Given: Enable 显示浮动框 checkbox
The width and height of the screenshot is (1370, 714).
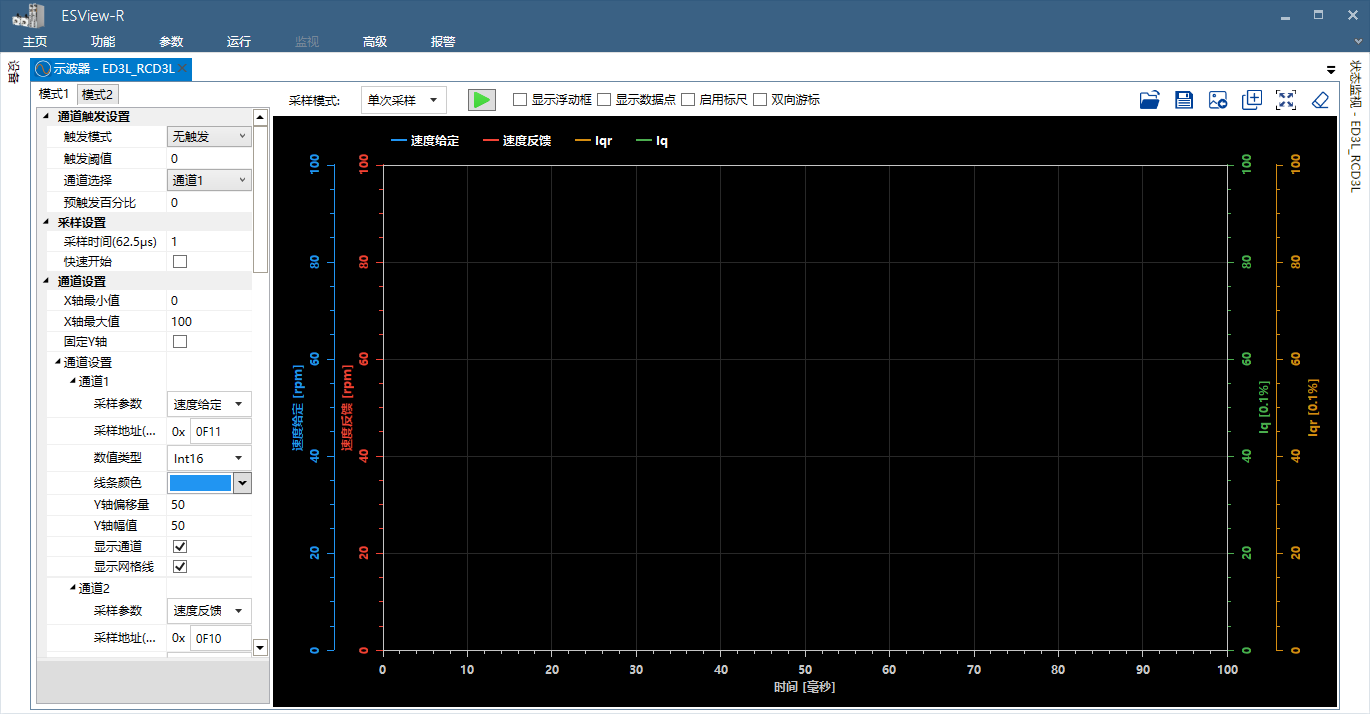Looking at the screenshot, I should pos(519,100).
